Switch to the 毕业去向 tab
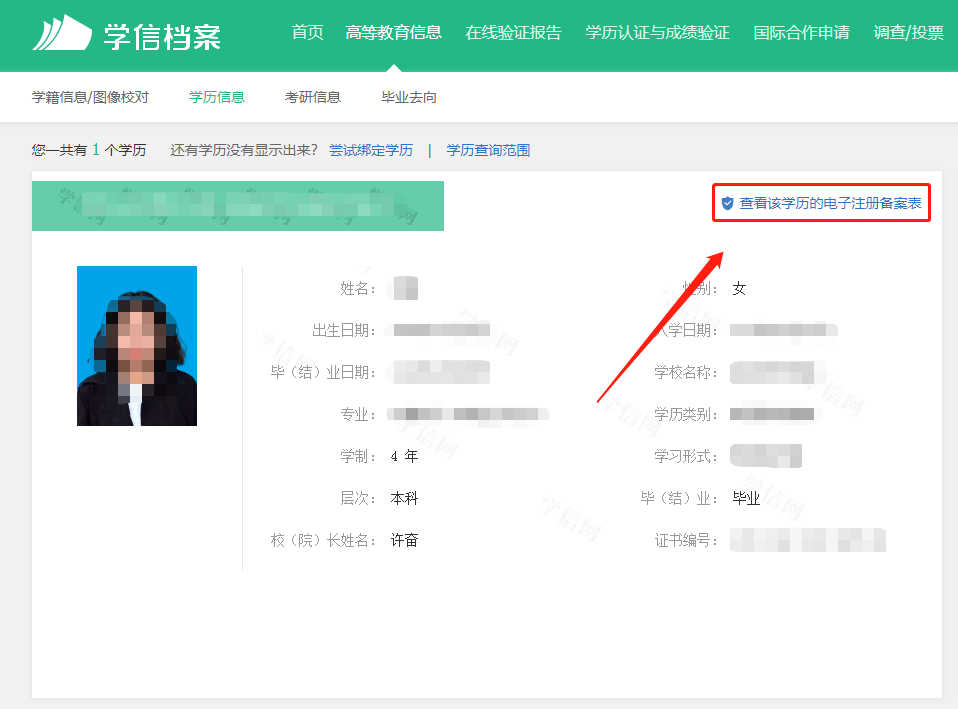 [x=409, y=97]
